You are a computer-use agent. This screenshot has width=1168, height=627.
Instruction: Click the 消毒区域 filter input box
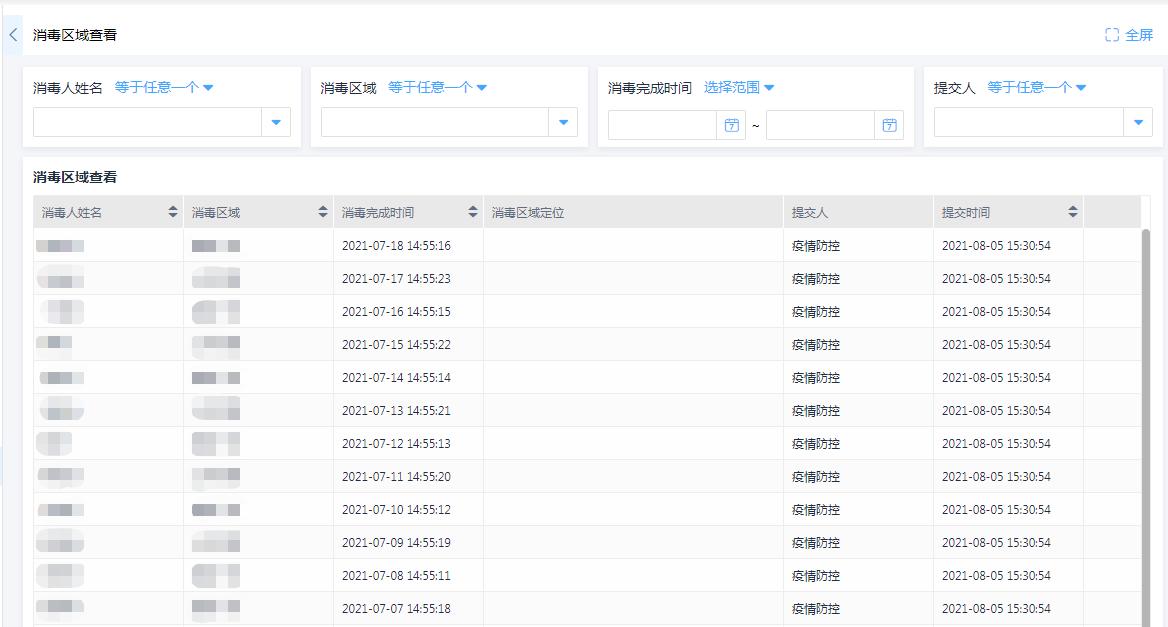pos(430,121)
